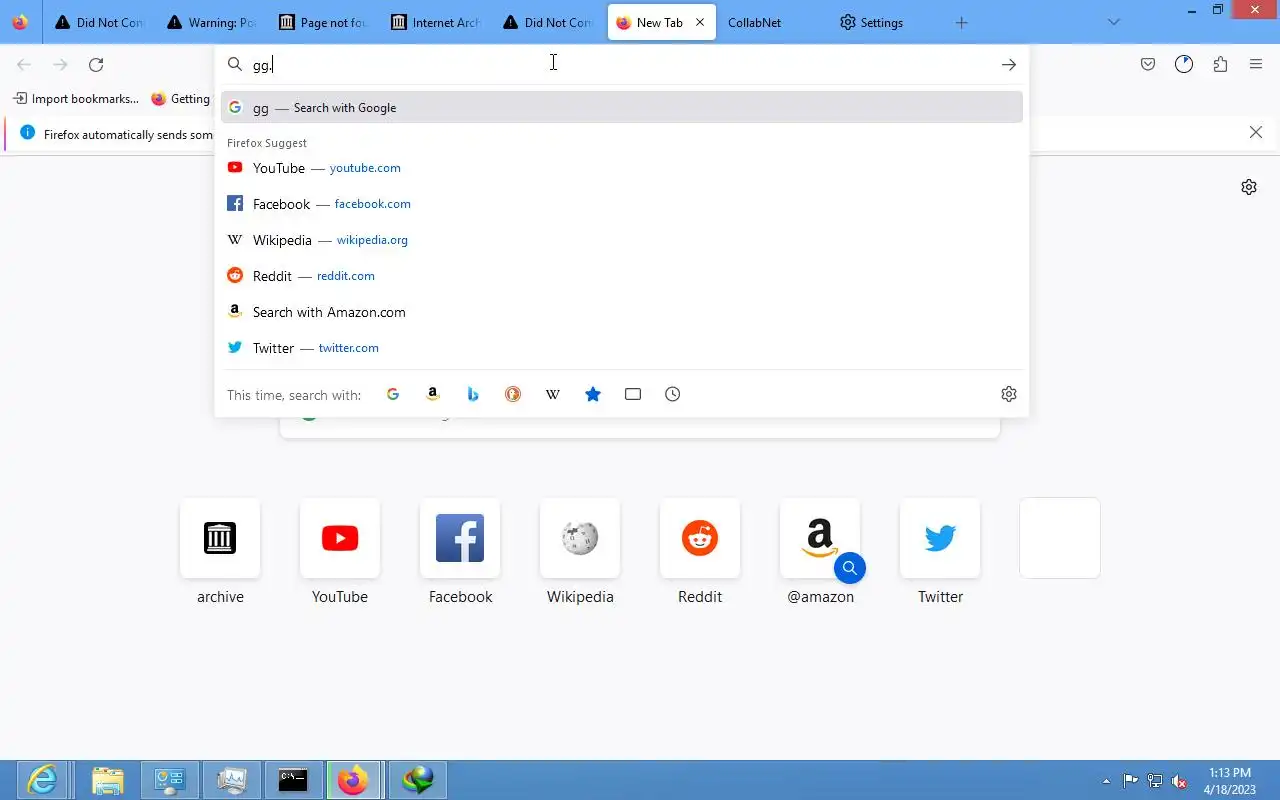1280x800 pixels.
Task: Show hidden system tray icons
Action: pyautogui.click(x=1106, y=781)
